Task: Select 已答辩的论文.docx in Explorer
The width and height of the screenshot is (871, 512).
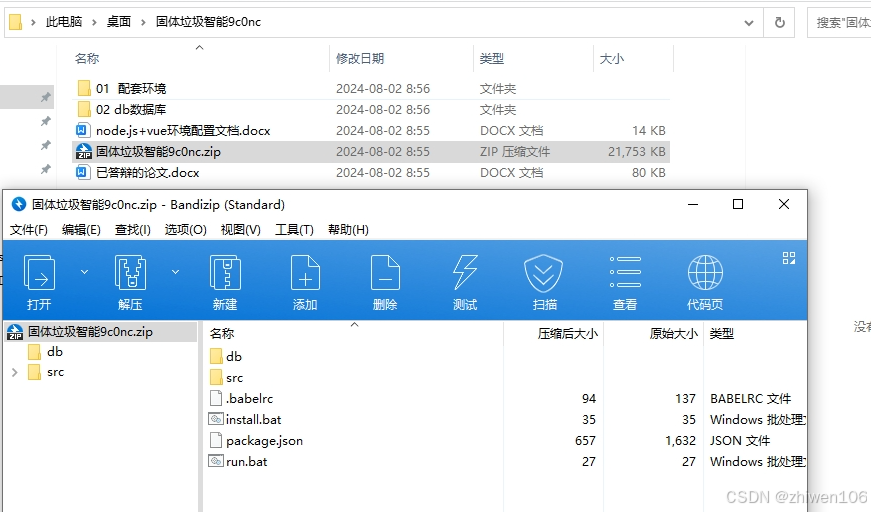Action: [147, 173]
